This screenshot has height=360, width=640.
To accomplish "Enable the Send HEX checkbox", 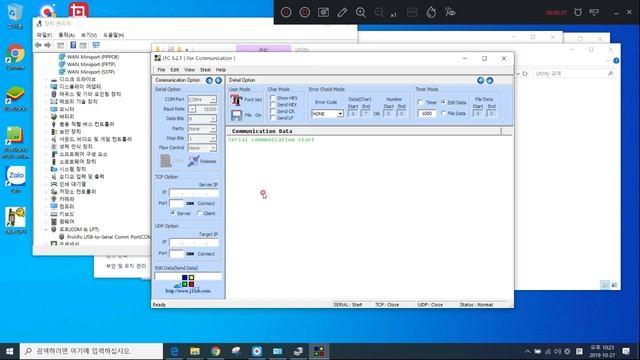I will click(273, 104).
